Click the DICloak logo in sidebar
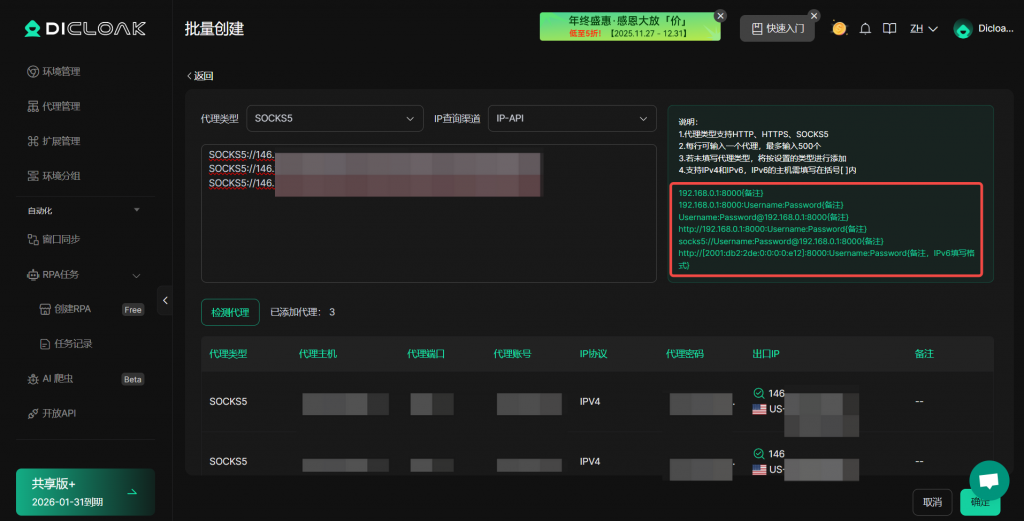 [x=85, y=29]
